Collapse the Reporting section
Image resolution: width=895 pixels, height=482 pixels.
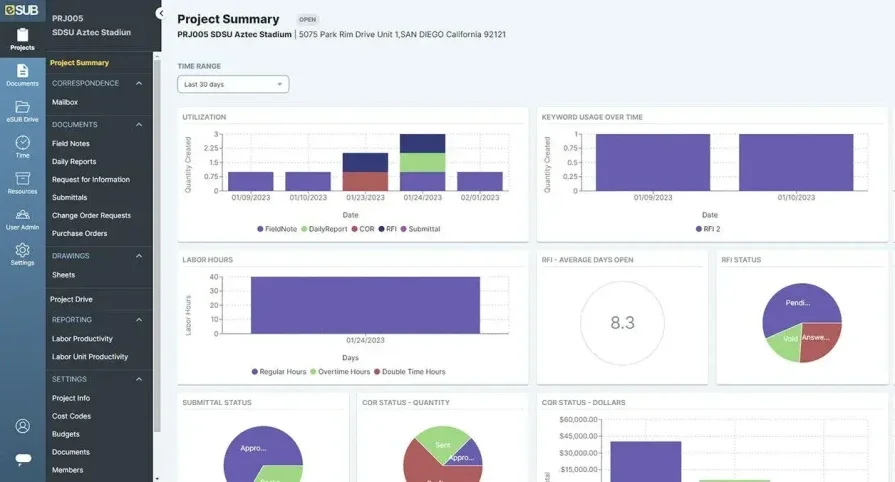point(139,320)
